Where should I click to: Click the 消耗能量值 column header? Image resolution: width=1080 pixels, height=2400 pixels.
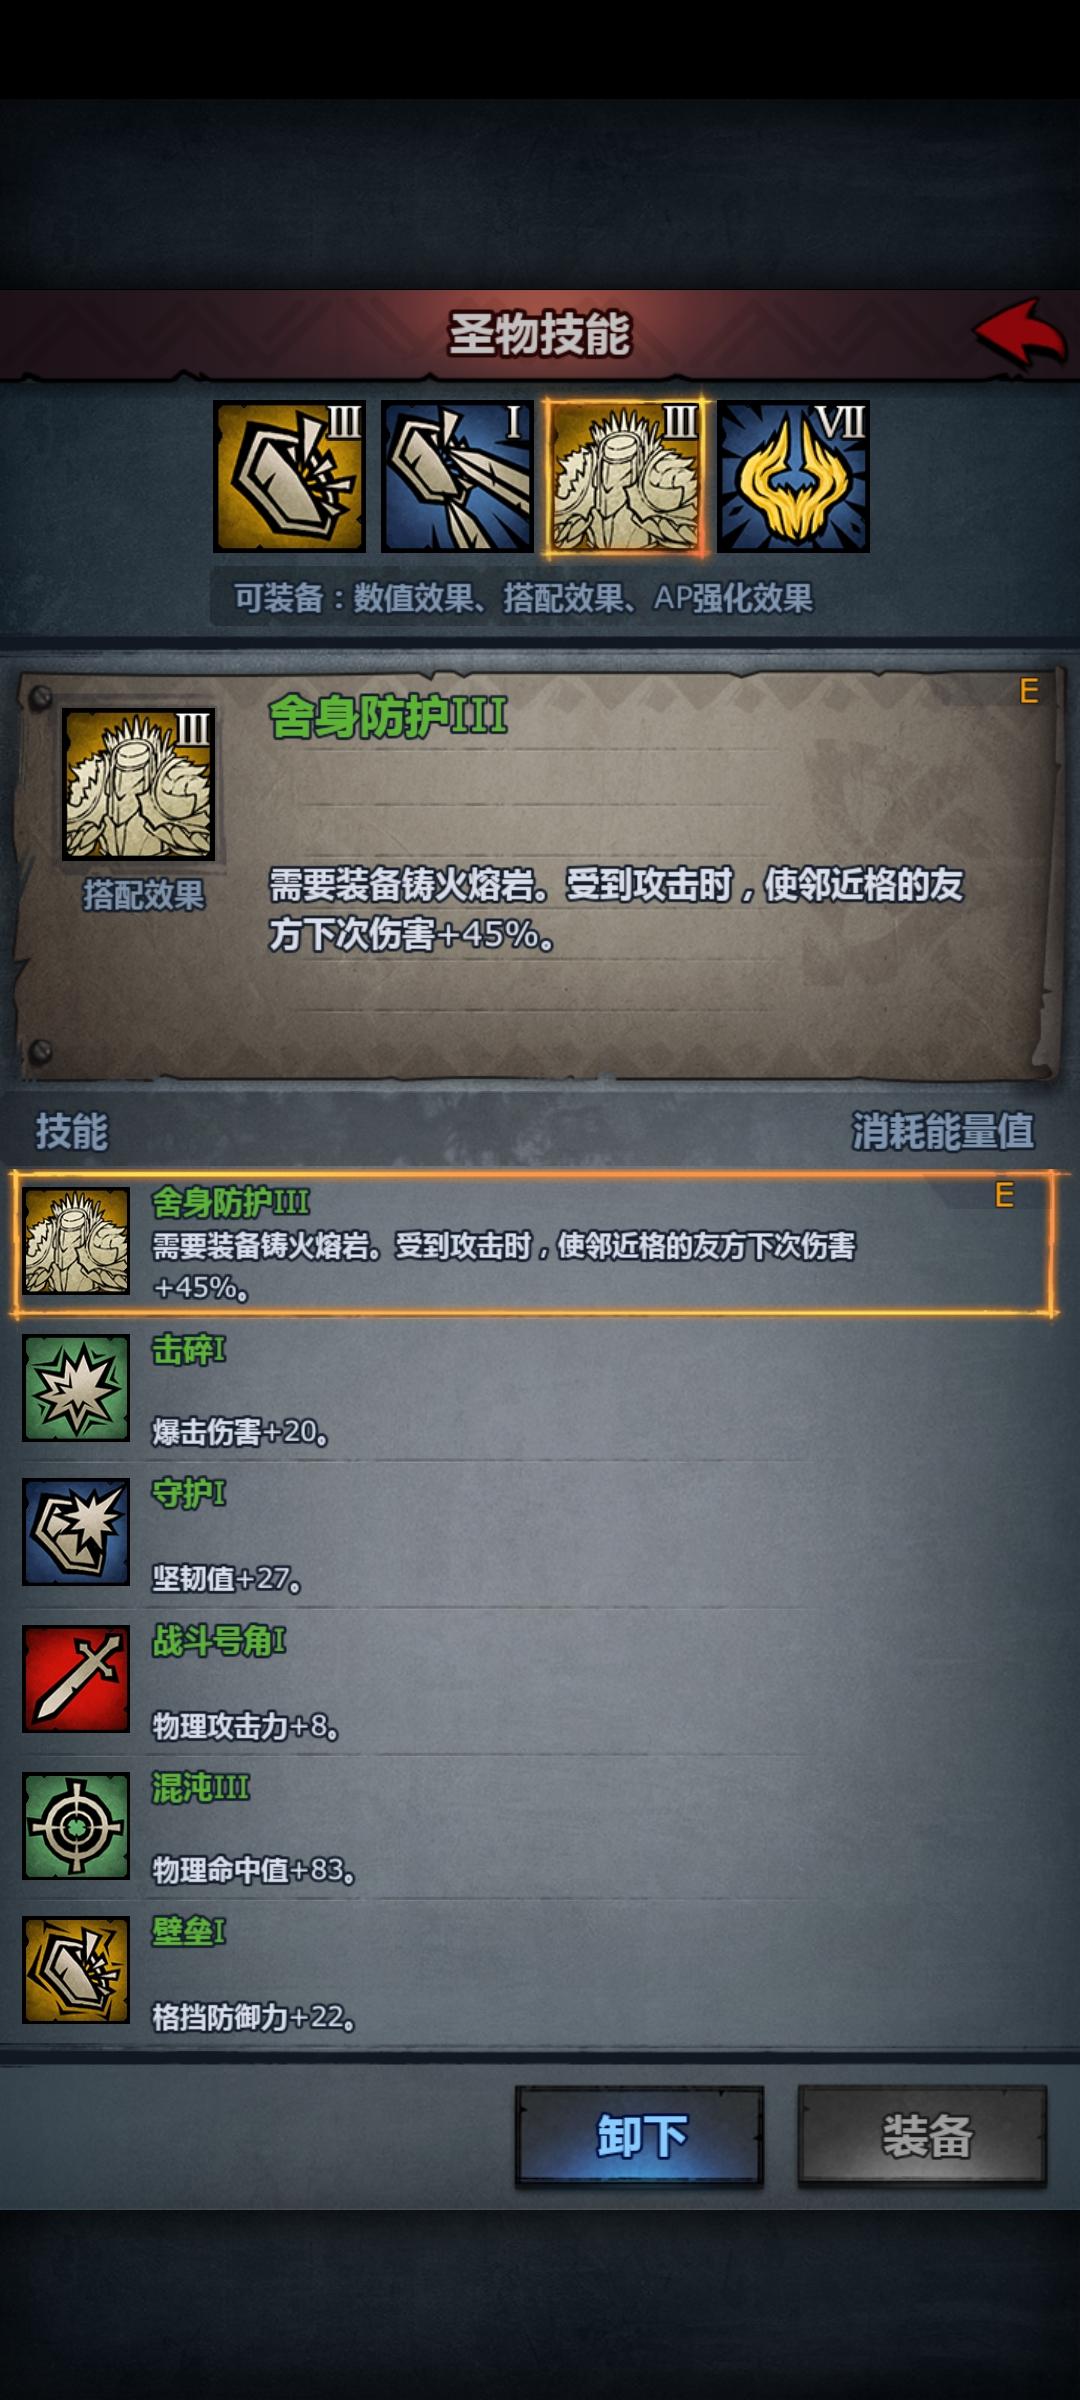coord(942,1131)
